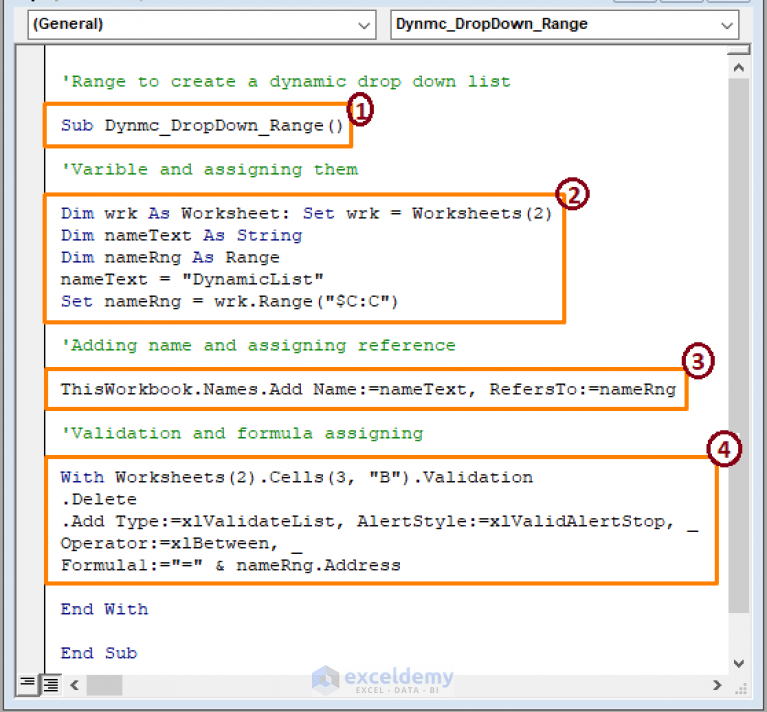The width and height of the screenshot is (767, 712).
Task: Click the comment 'Adding name and assigning reference
Action: coord(258,346)
